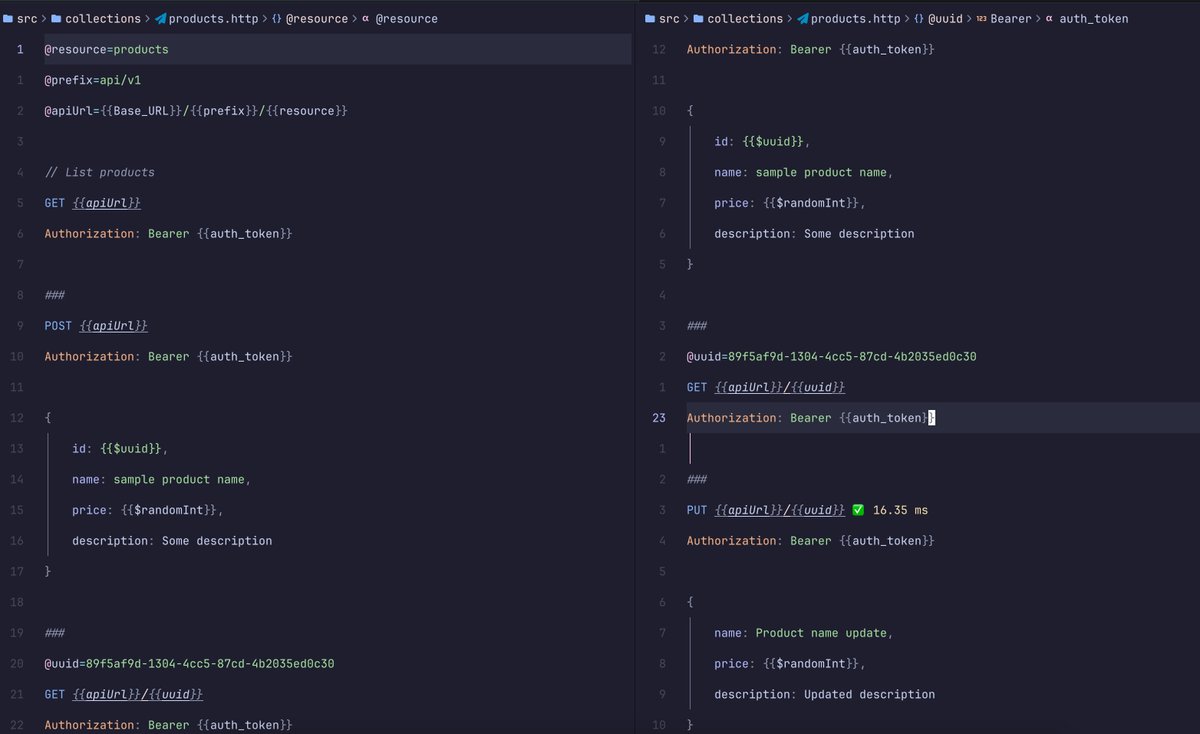Viewport: 1200px width, 734px height.
Task: Expand chevron after collections in right breadcrumb
Action: pyautogui.click(x=790, y=18)
